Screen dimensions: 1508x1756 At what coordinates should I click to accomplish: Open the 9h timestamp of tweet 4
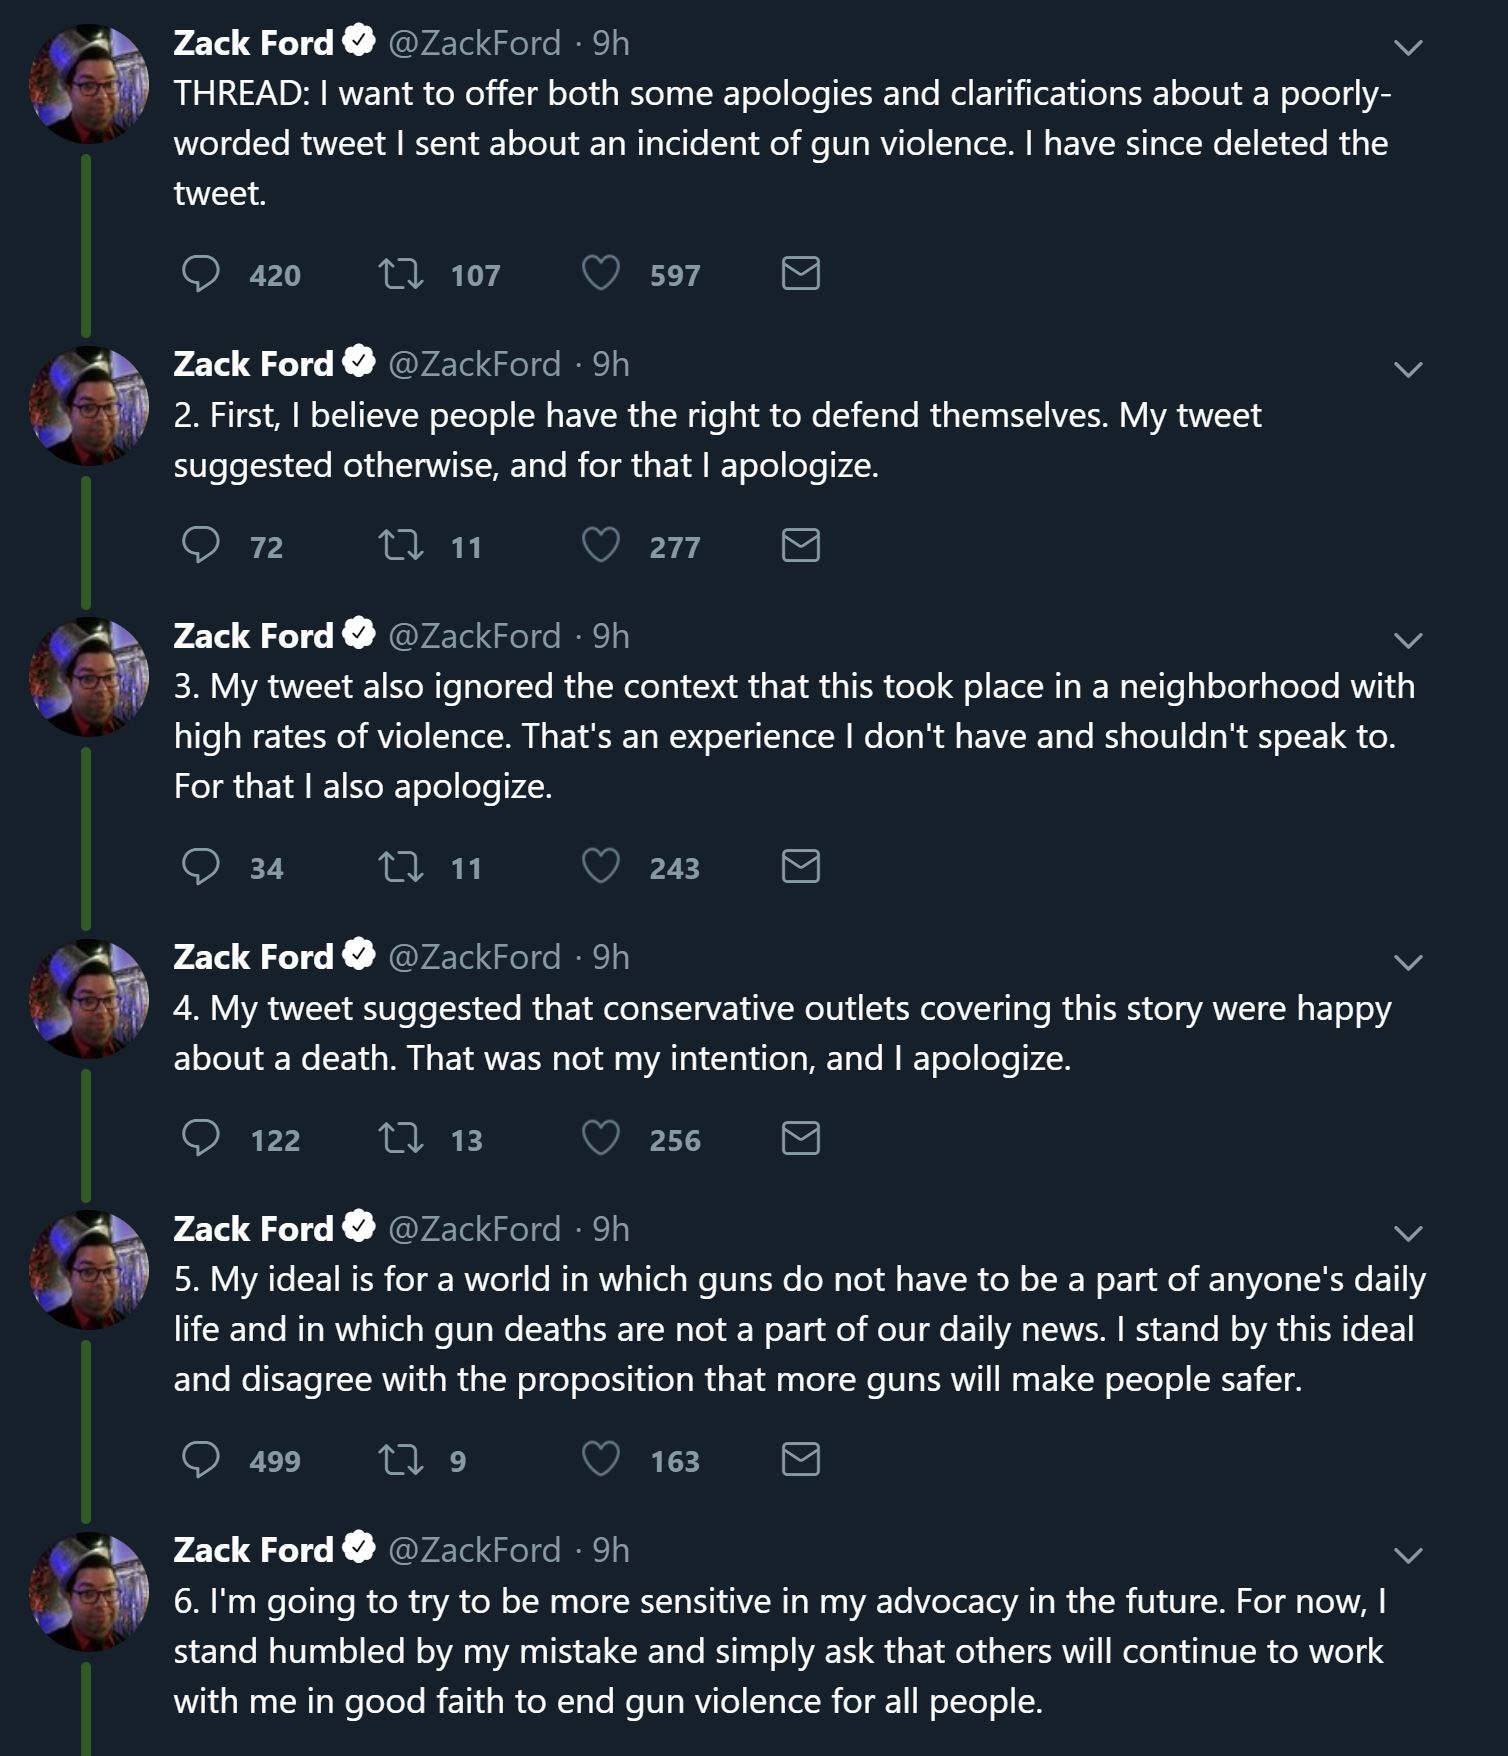[611, 957]
